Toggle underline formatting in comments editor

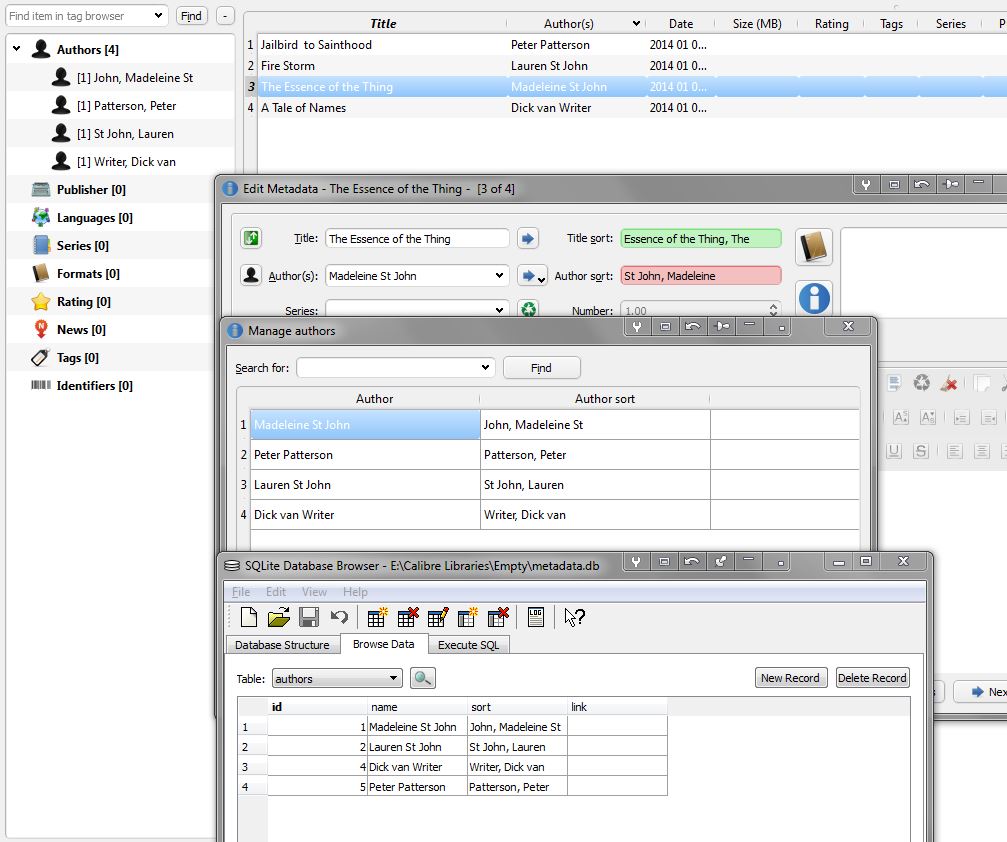click(x=894, y=451)
